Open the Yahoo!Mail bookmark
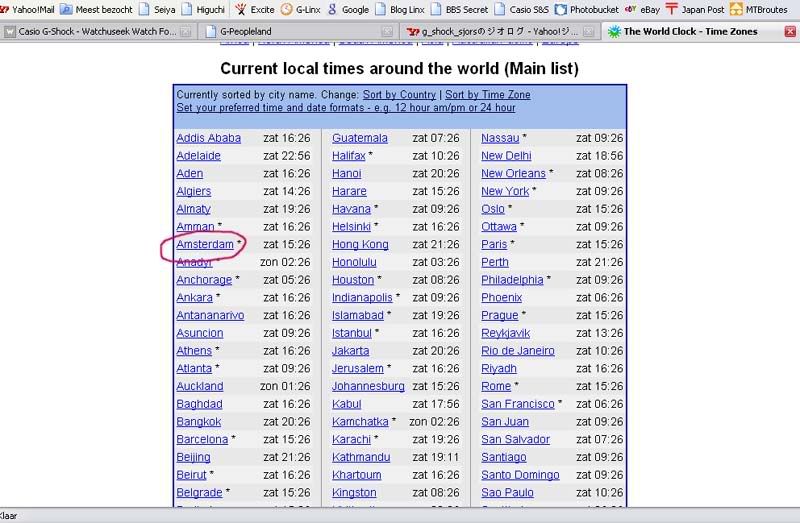 click(x=27, y=9)
